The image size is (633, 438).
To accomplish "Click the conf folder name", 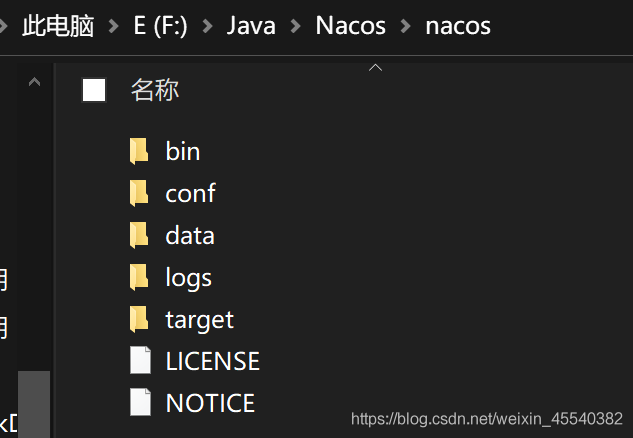I will (191, 193).
